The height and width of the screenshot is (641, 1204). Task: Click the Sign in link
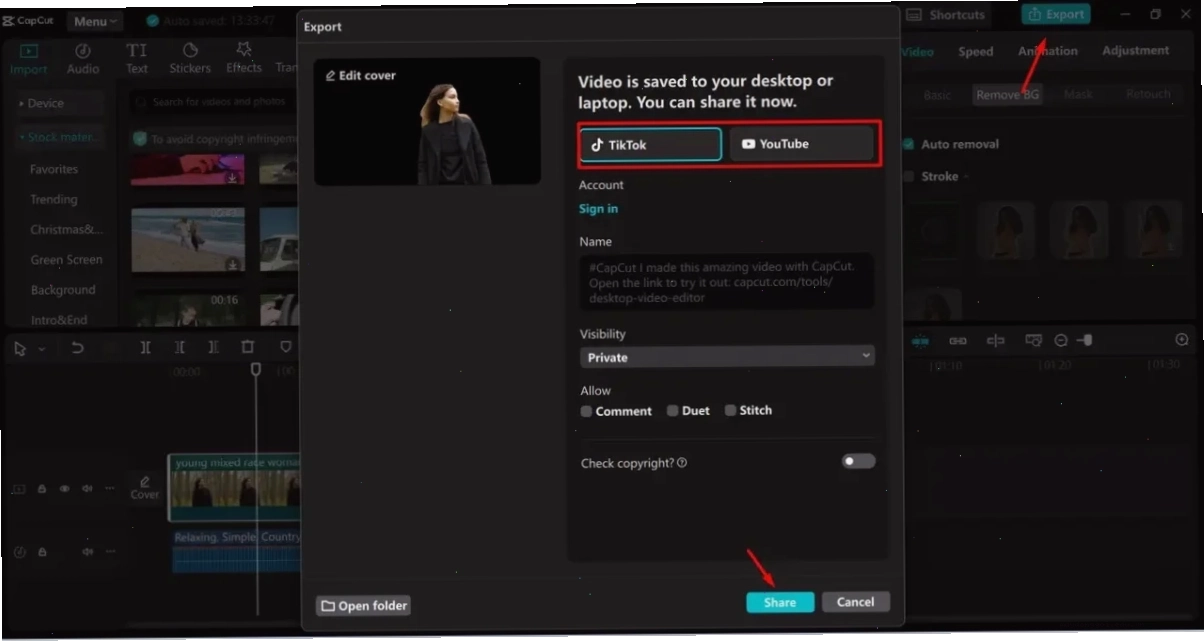(x=598, y=208)
